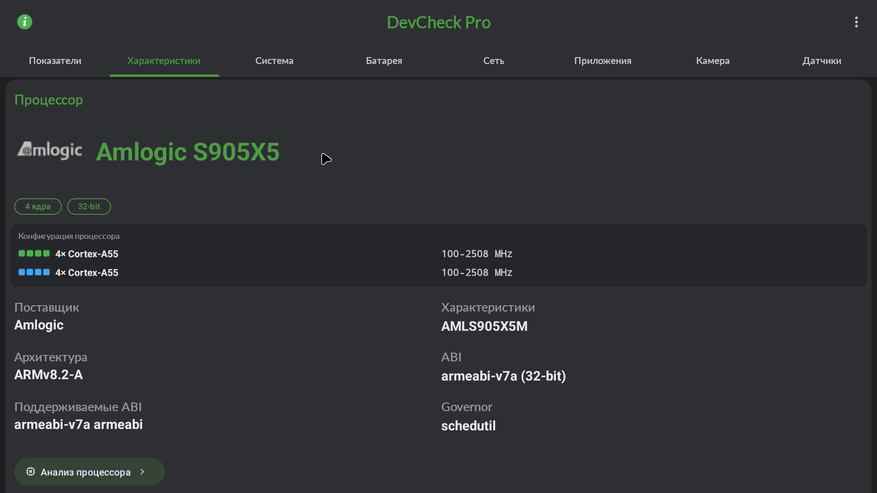Click the 'Конфигурация процессора' label

[x=69, y=236]
